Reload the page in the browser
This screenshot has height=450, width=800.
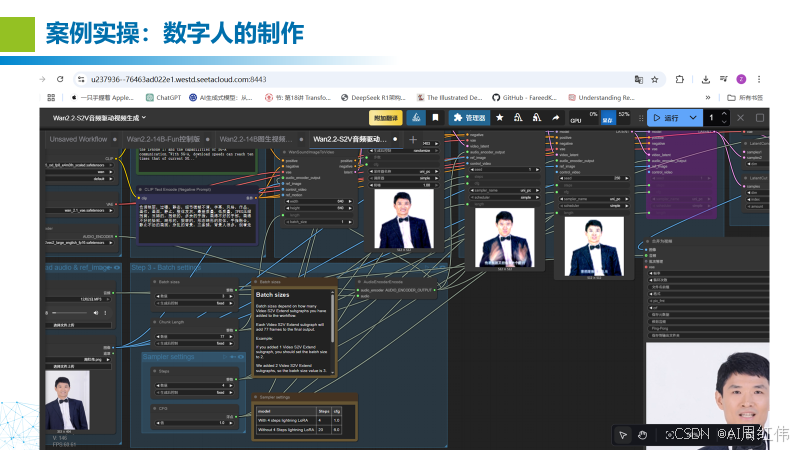60,79
